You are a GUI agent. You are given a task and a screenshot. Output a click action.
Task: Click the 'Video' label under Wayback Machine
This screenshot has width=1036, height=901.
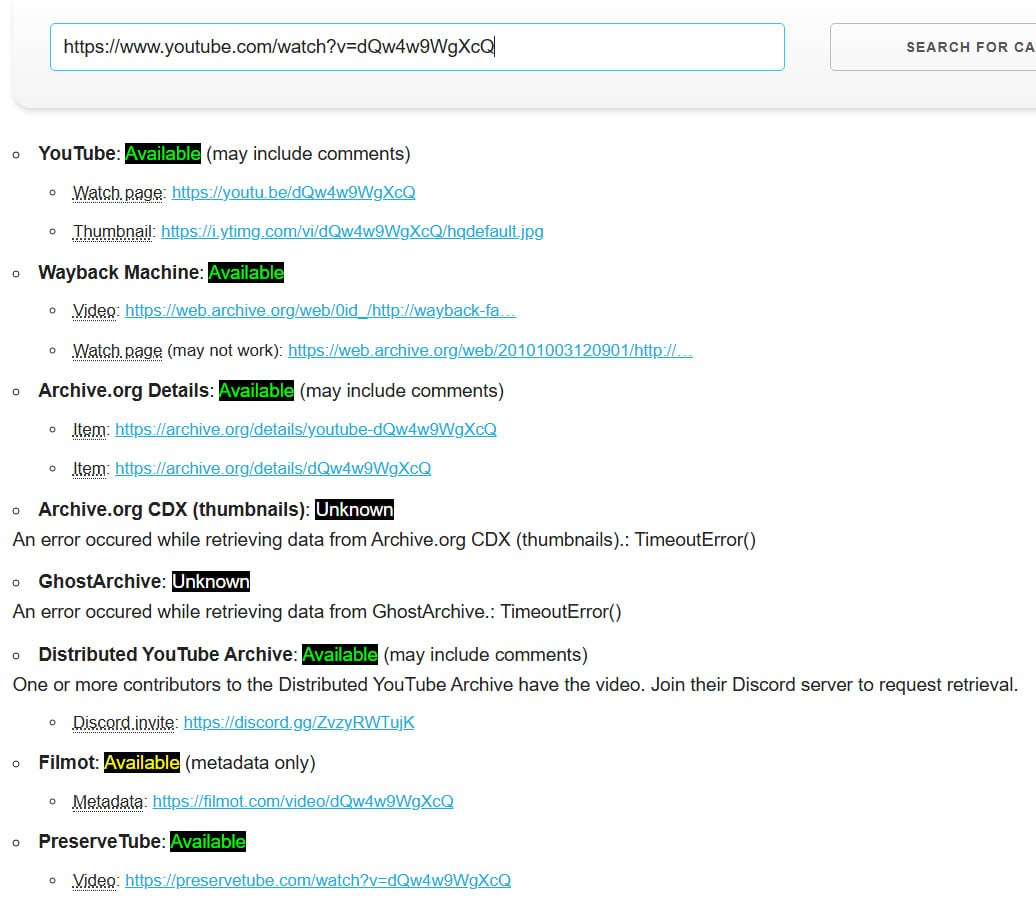tap(94, 311)
